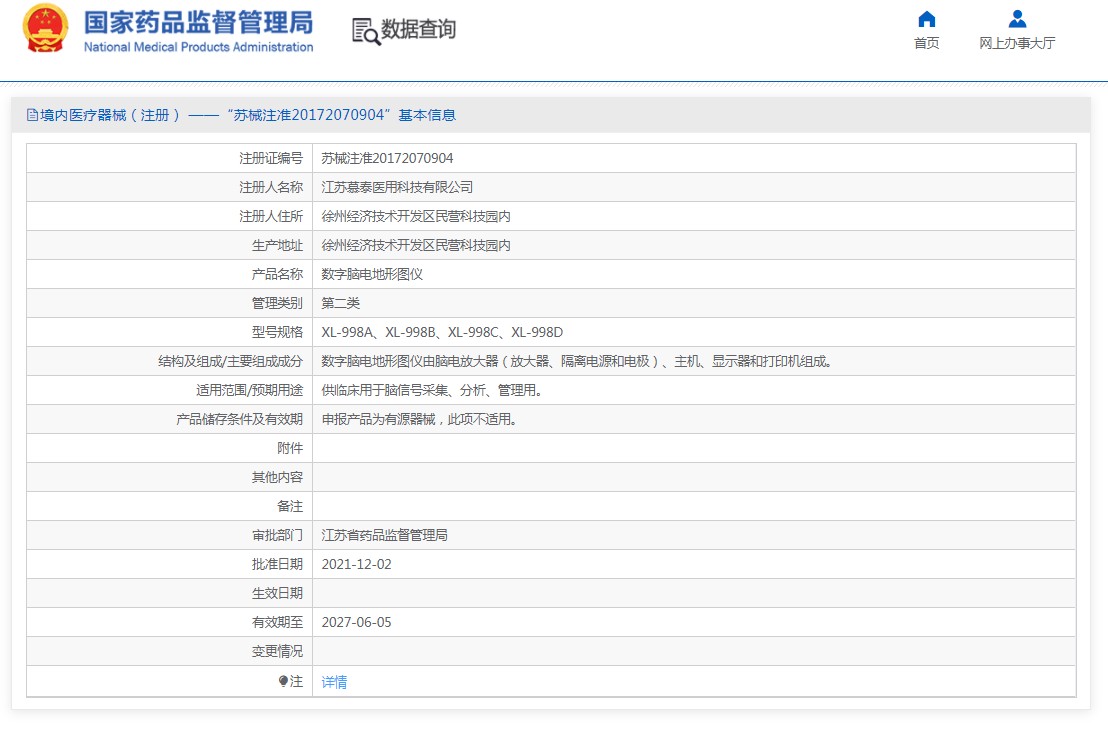Open the 数据查询 text label
1108x729 pixels.
click(418, 29)
